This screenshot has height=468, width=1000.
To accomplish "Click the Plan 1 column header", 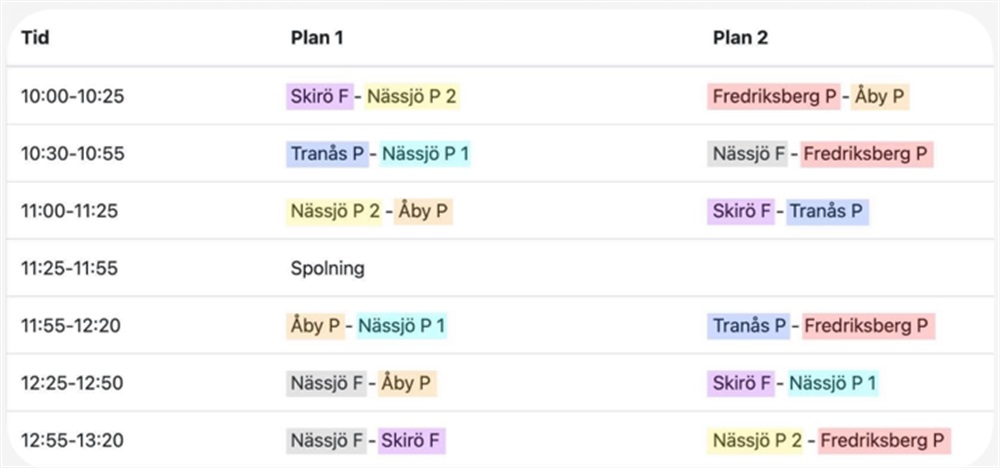I will coord(316,38).
